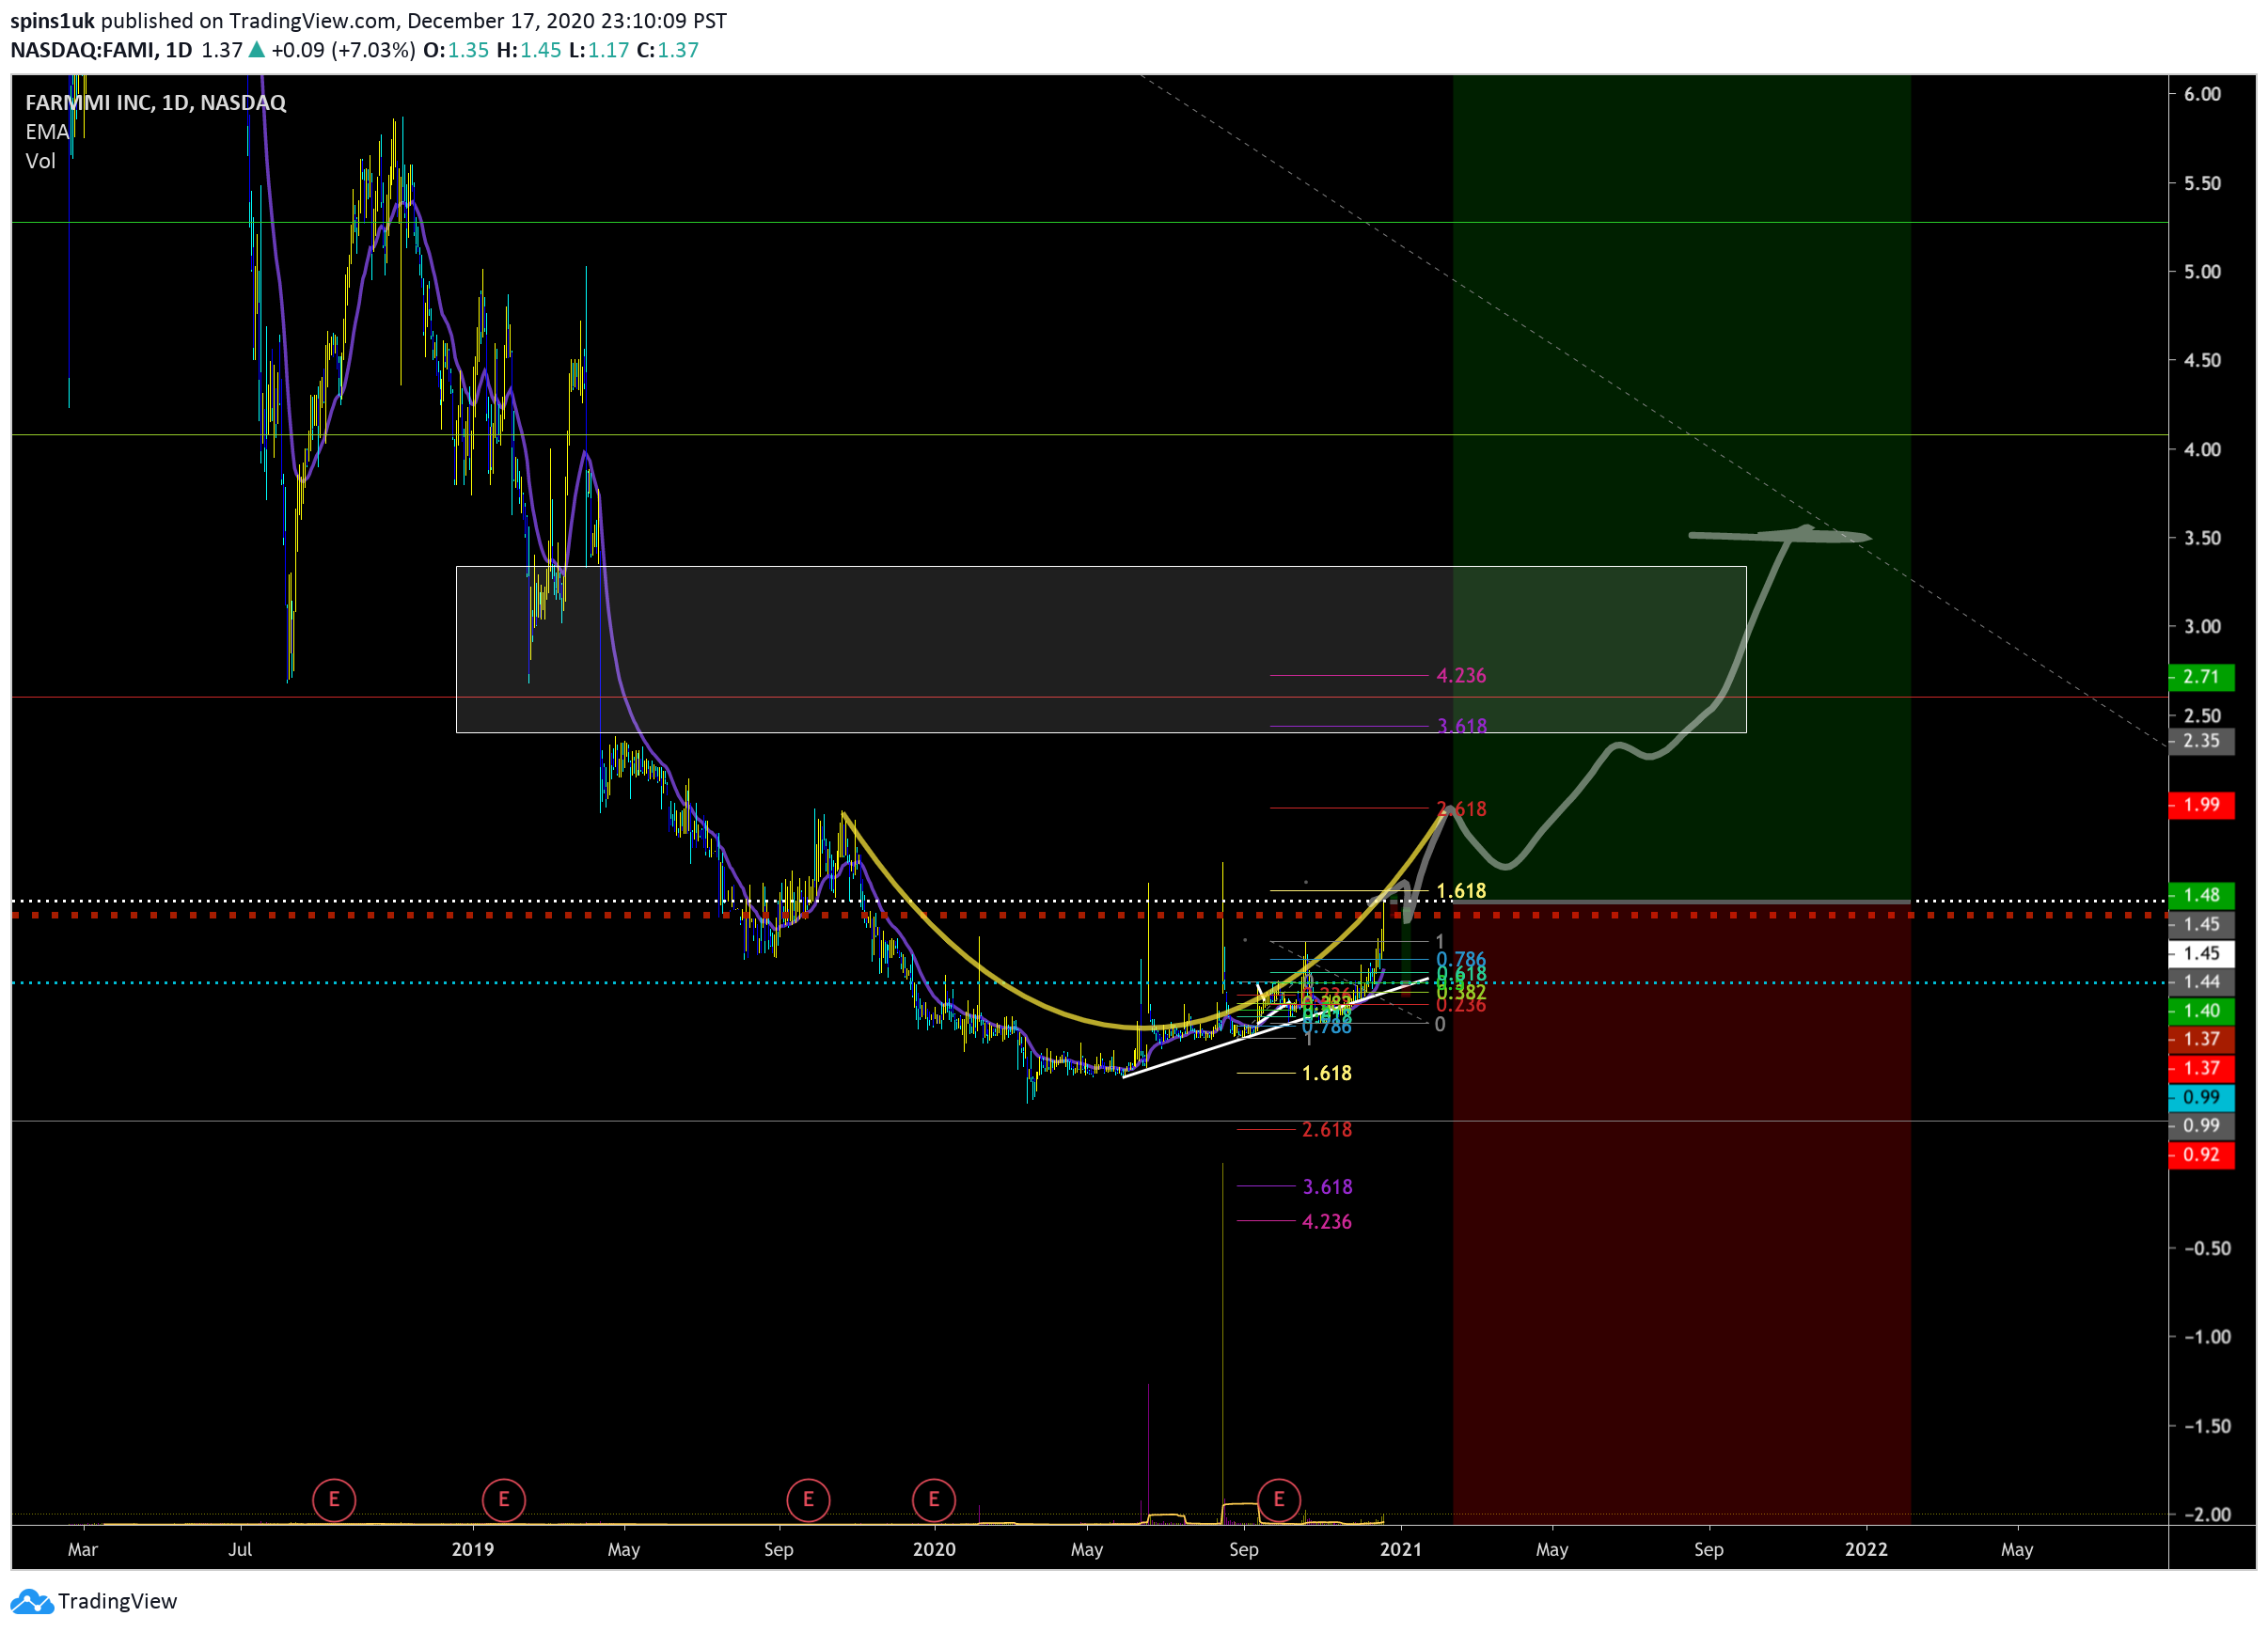2268x1632 pixels.
Task: Click the blue 0.786 Fibonacci label near 2021
Action: (1461, 959)
